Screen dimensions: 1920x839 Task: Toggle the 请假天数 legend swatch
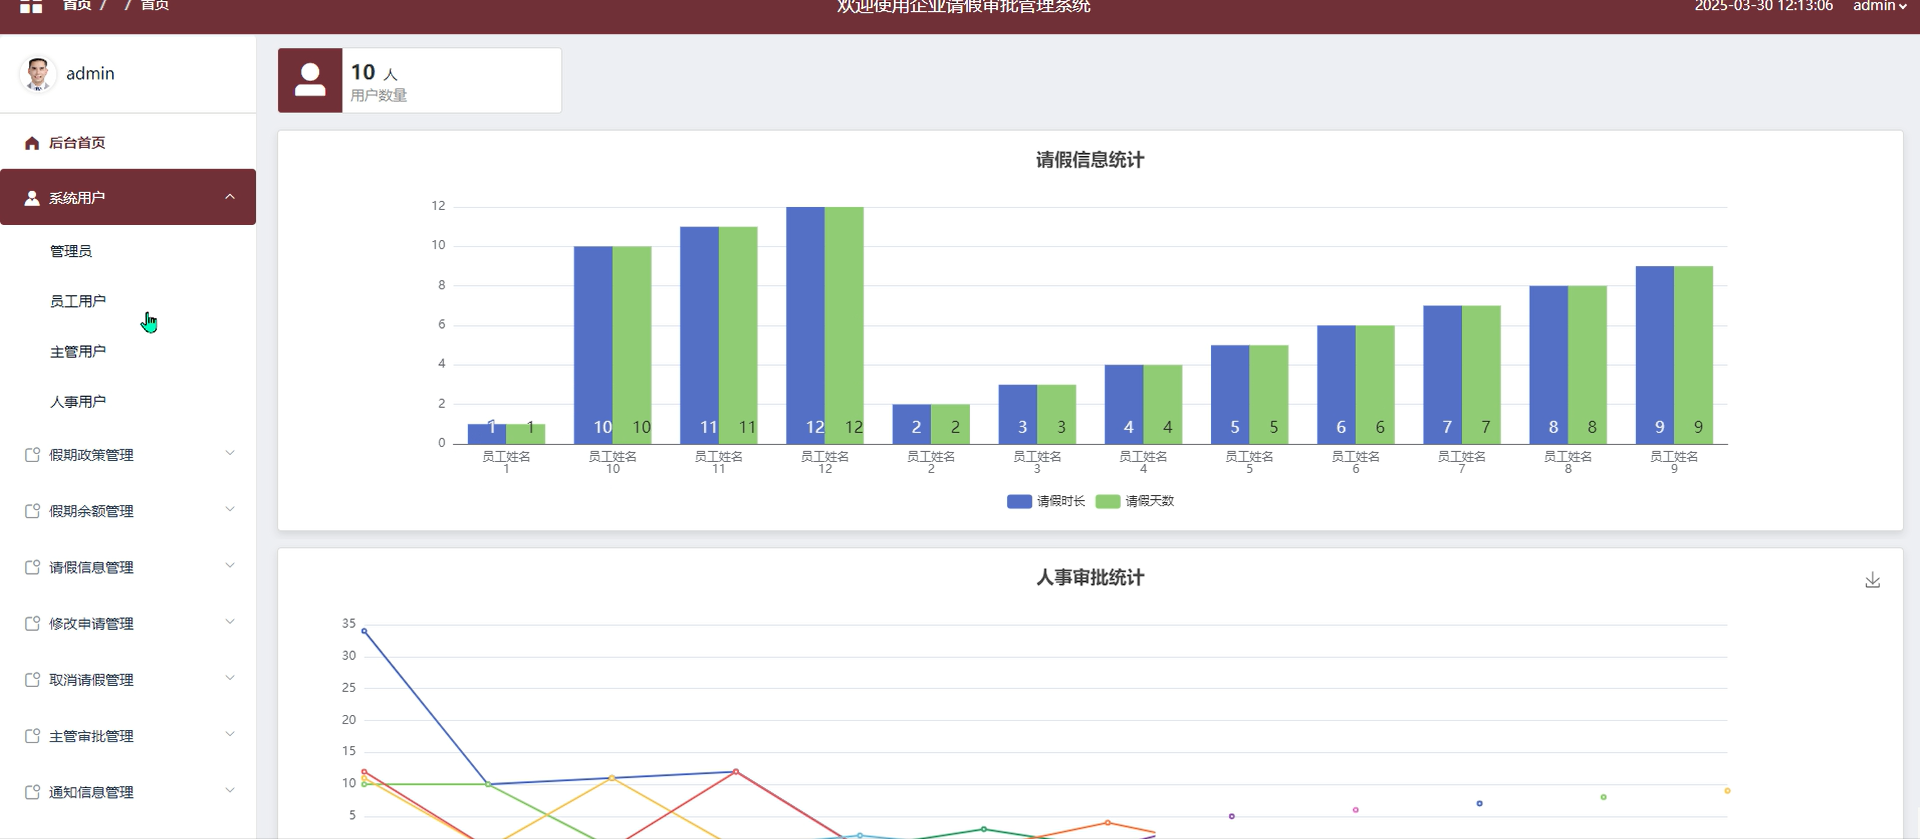1108,501
